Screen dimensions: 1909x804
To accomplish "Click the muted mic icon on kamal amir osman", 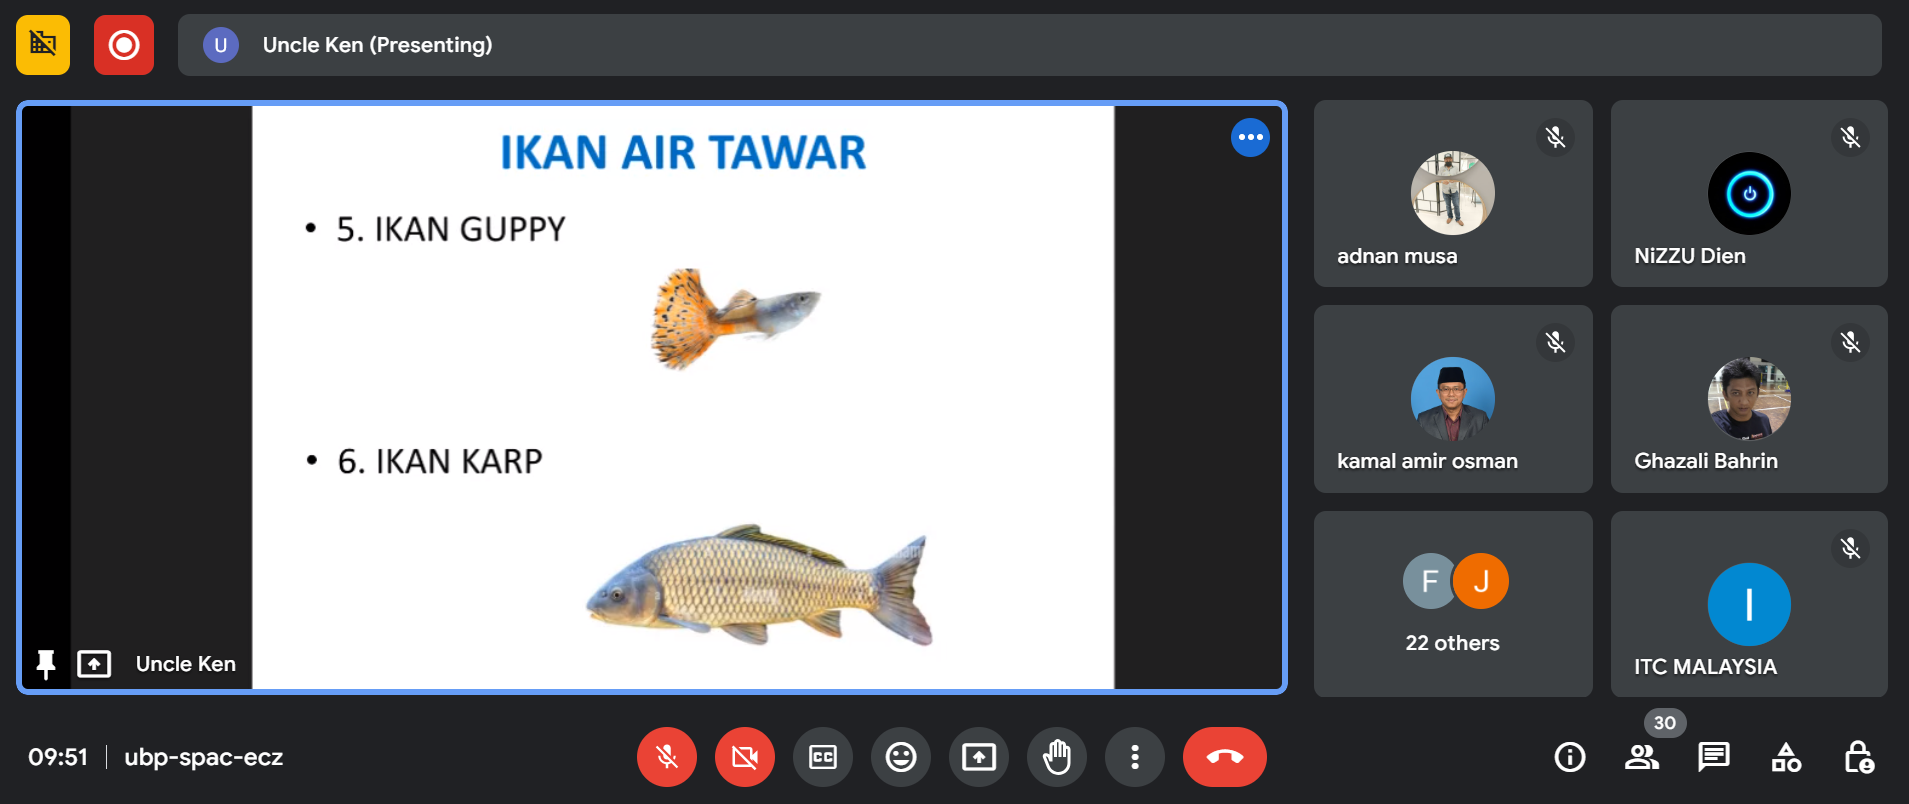I will pyautogui.click(x=1555, y=343).
